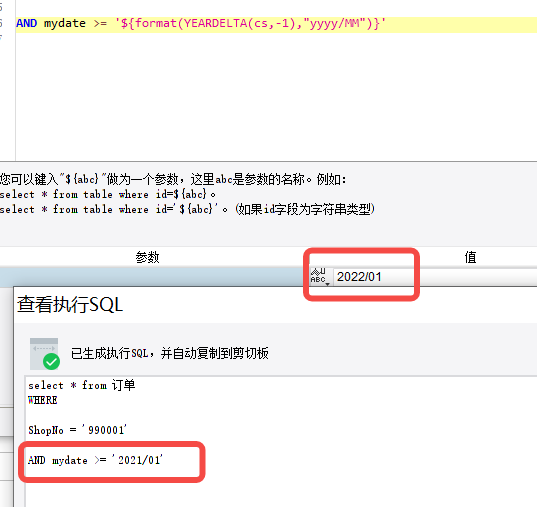Viewport: 537px width, 507px height.
Task: Click the 参数 column header
Action: tap(147, 257)
